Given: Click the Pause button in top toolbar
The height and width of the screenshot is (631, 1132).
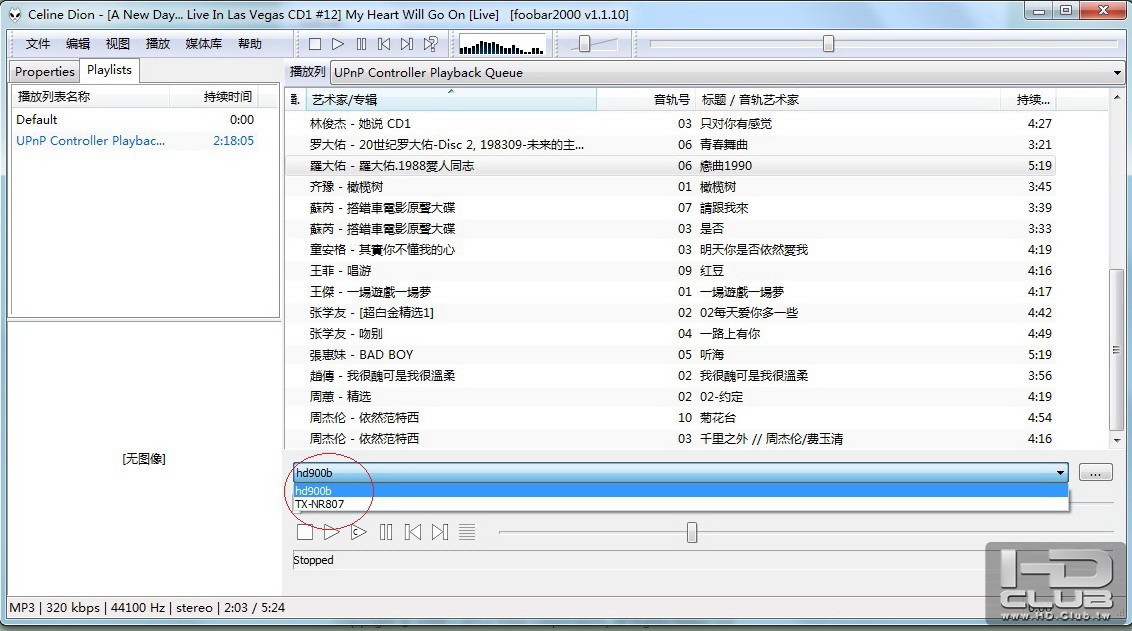Looking at the screenshot, I should 361,44.
